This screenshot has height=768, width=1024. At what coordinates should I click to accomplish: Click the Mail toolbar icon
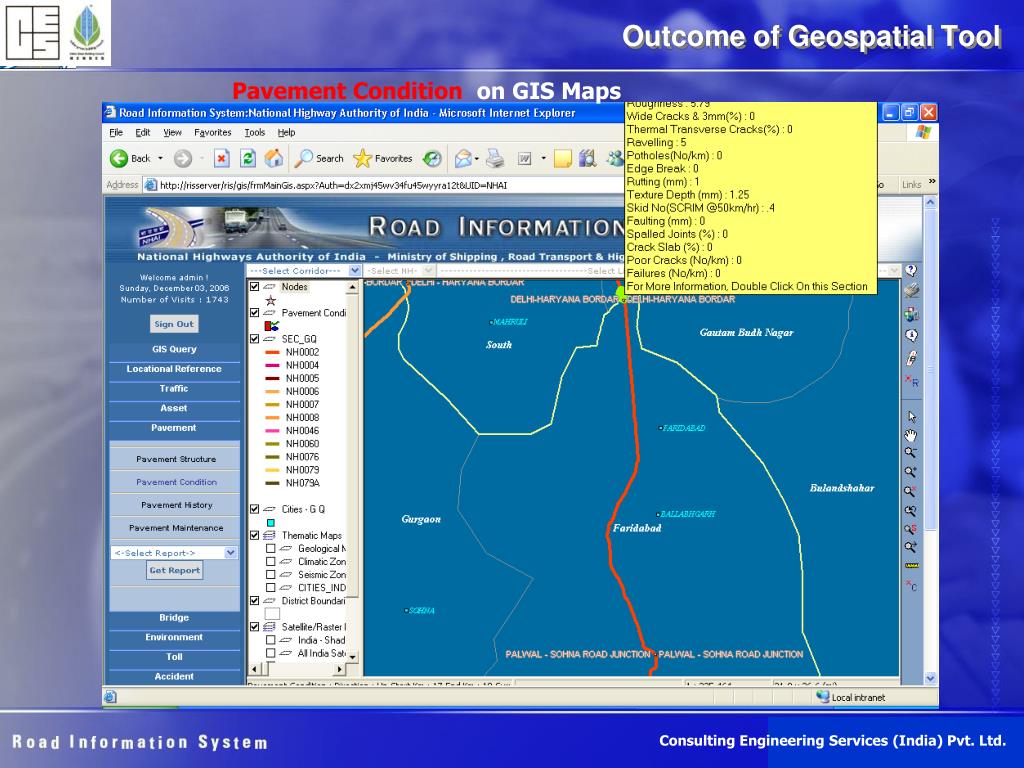tap(463, 158)
